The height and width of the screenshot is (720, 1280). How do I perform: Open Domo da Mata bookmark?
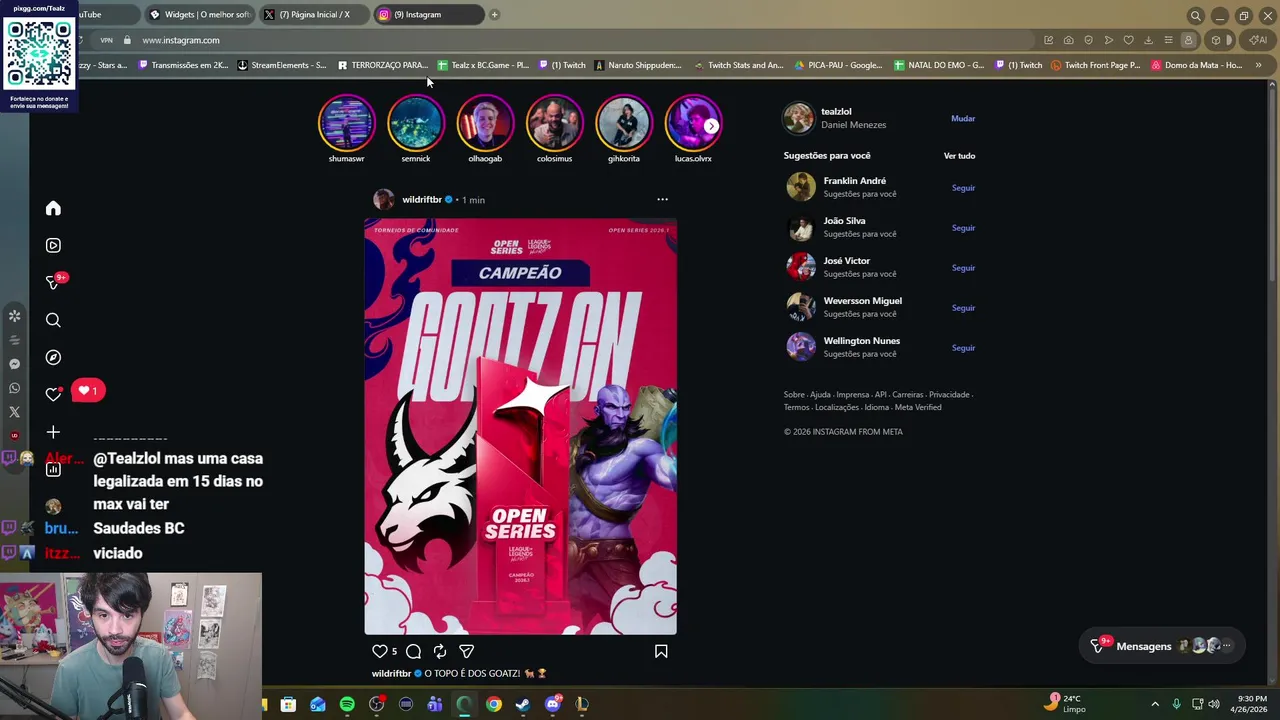click(x=1197, y=65)
